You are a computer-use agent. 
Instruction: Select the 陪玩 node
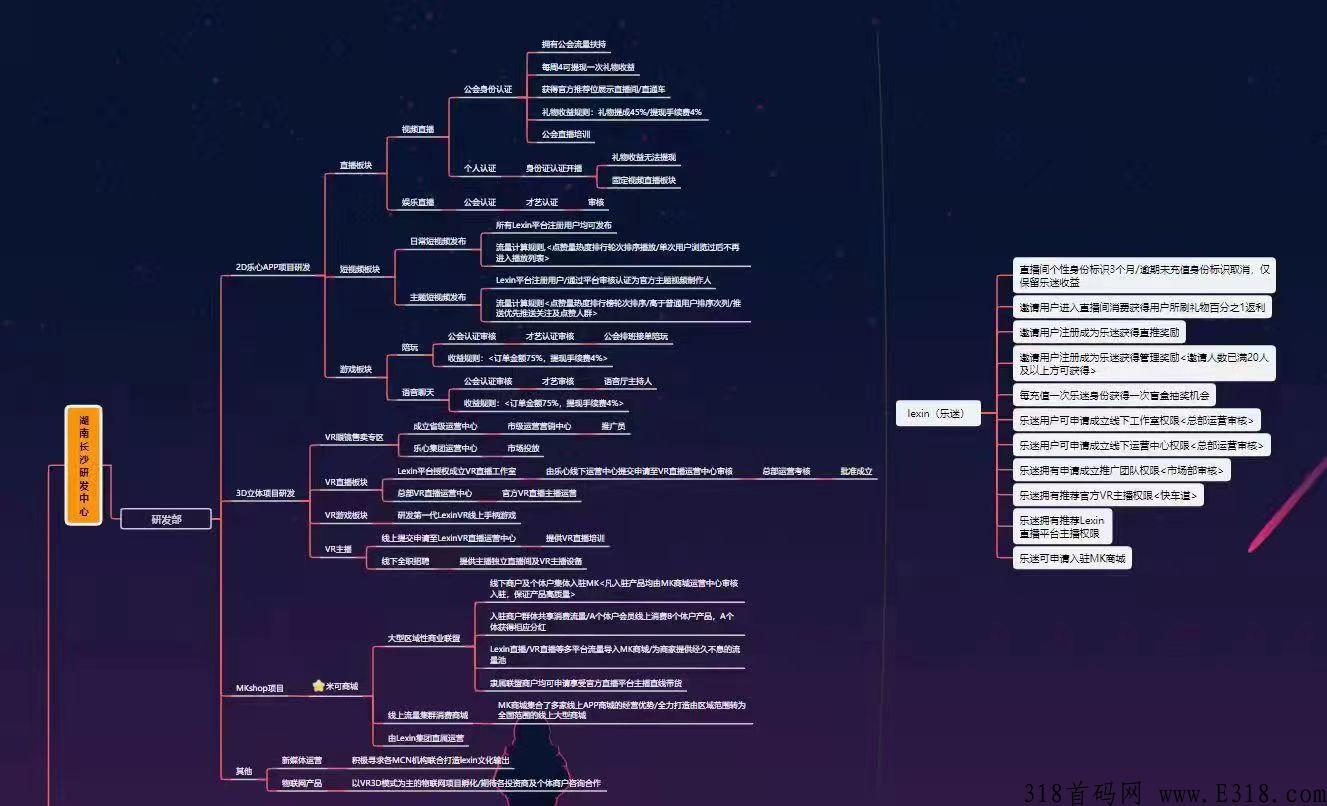[x=409, y=347]
